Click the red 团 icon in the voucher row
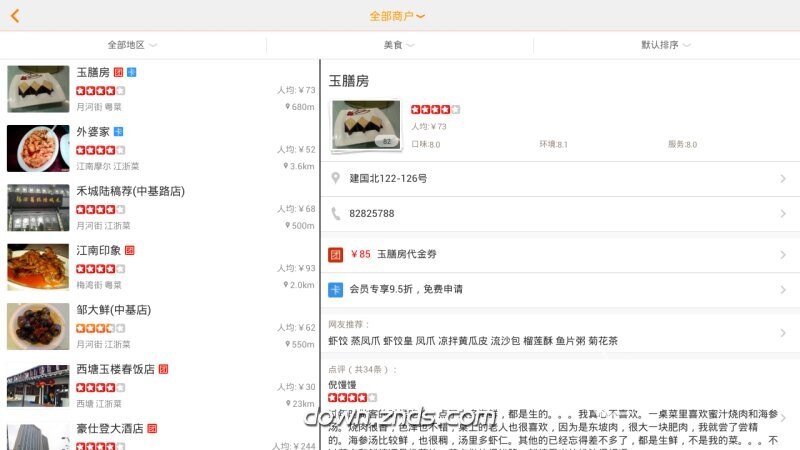 [335, 254]
